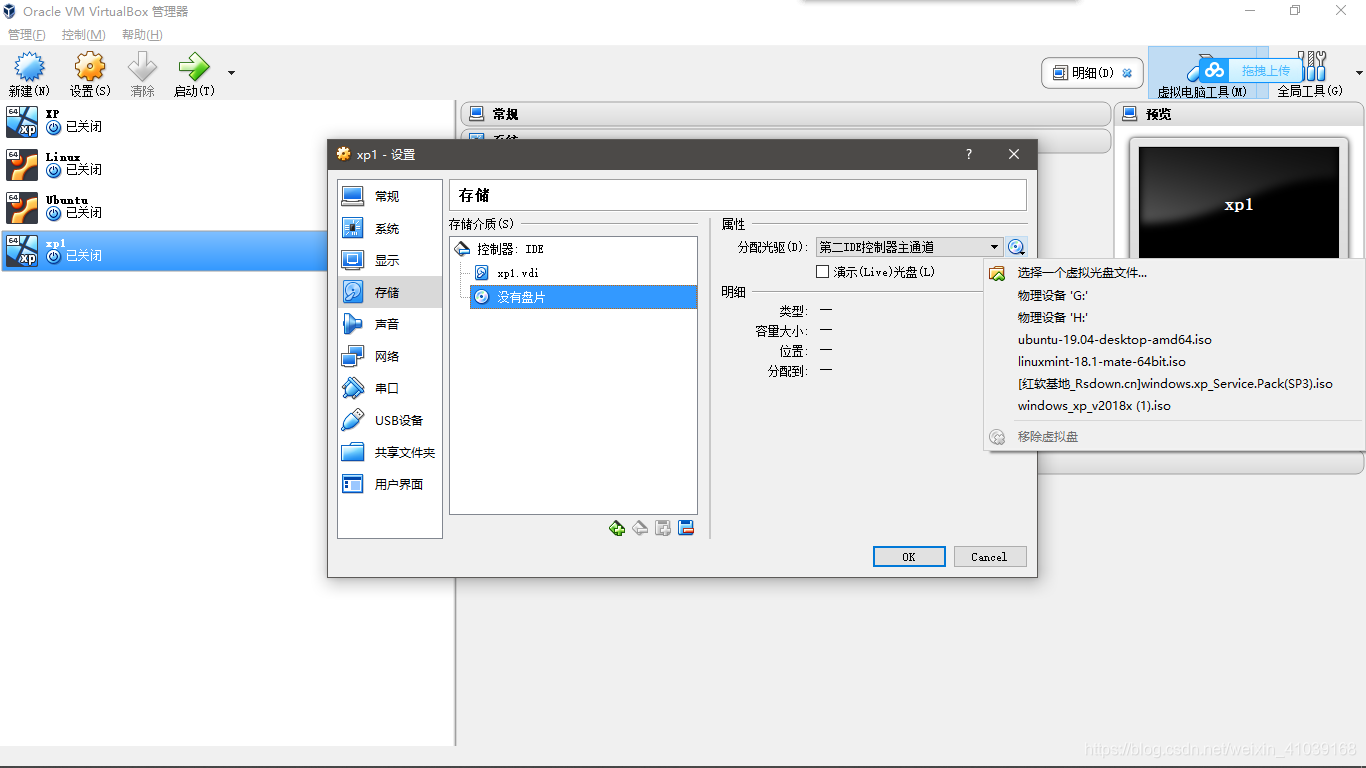Image resolution: width=1366 pixels, height=768 pixels.
Task: Select 物理设备 'G:' host drive
Action: (x=1174, y=295)
